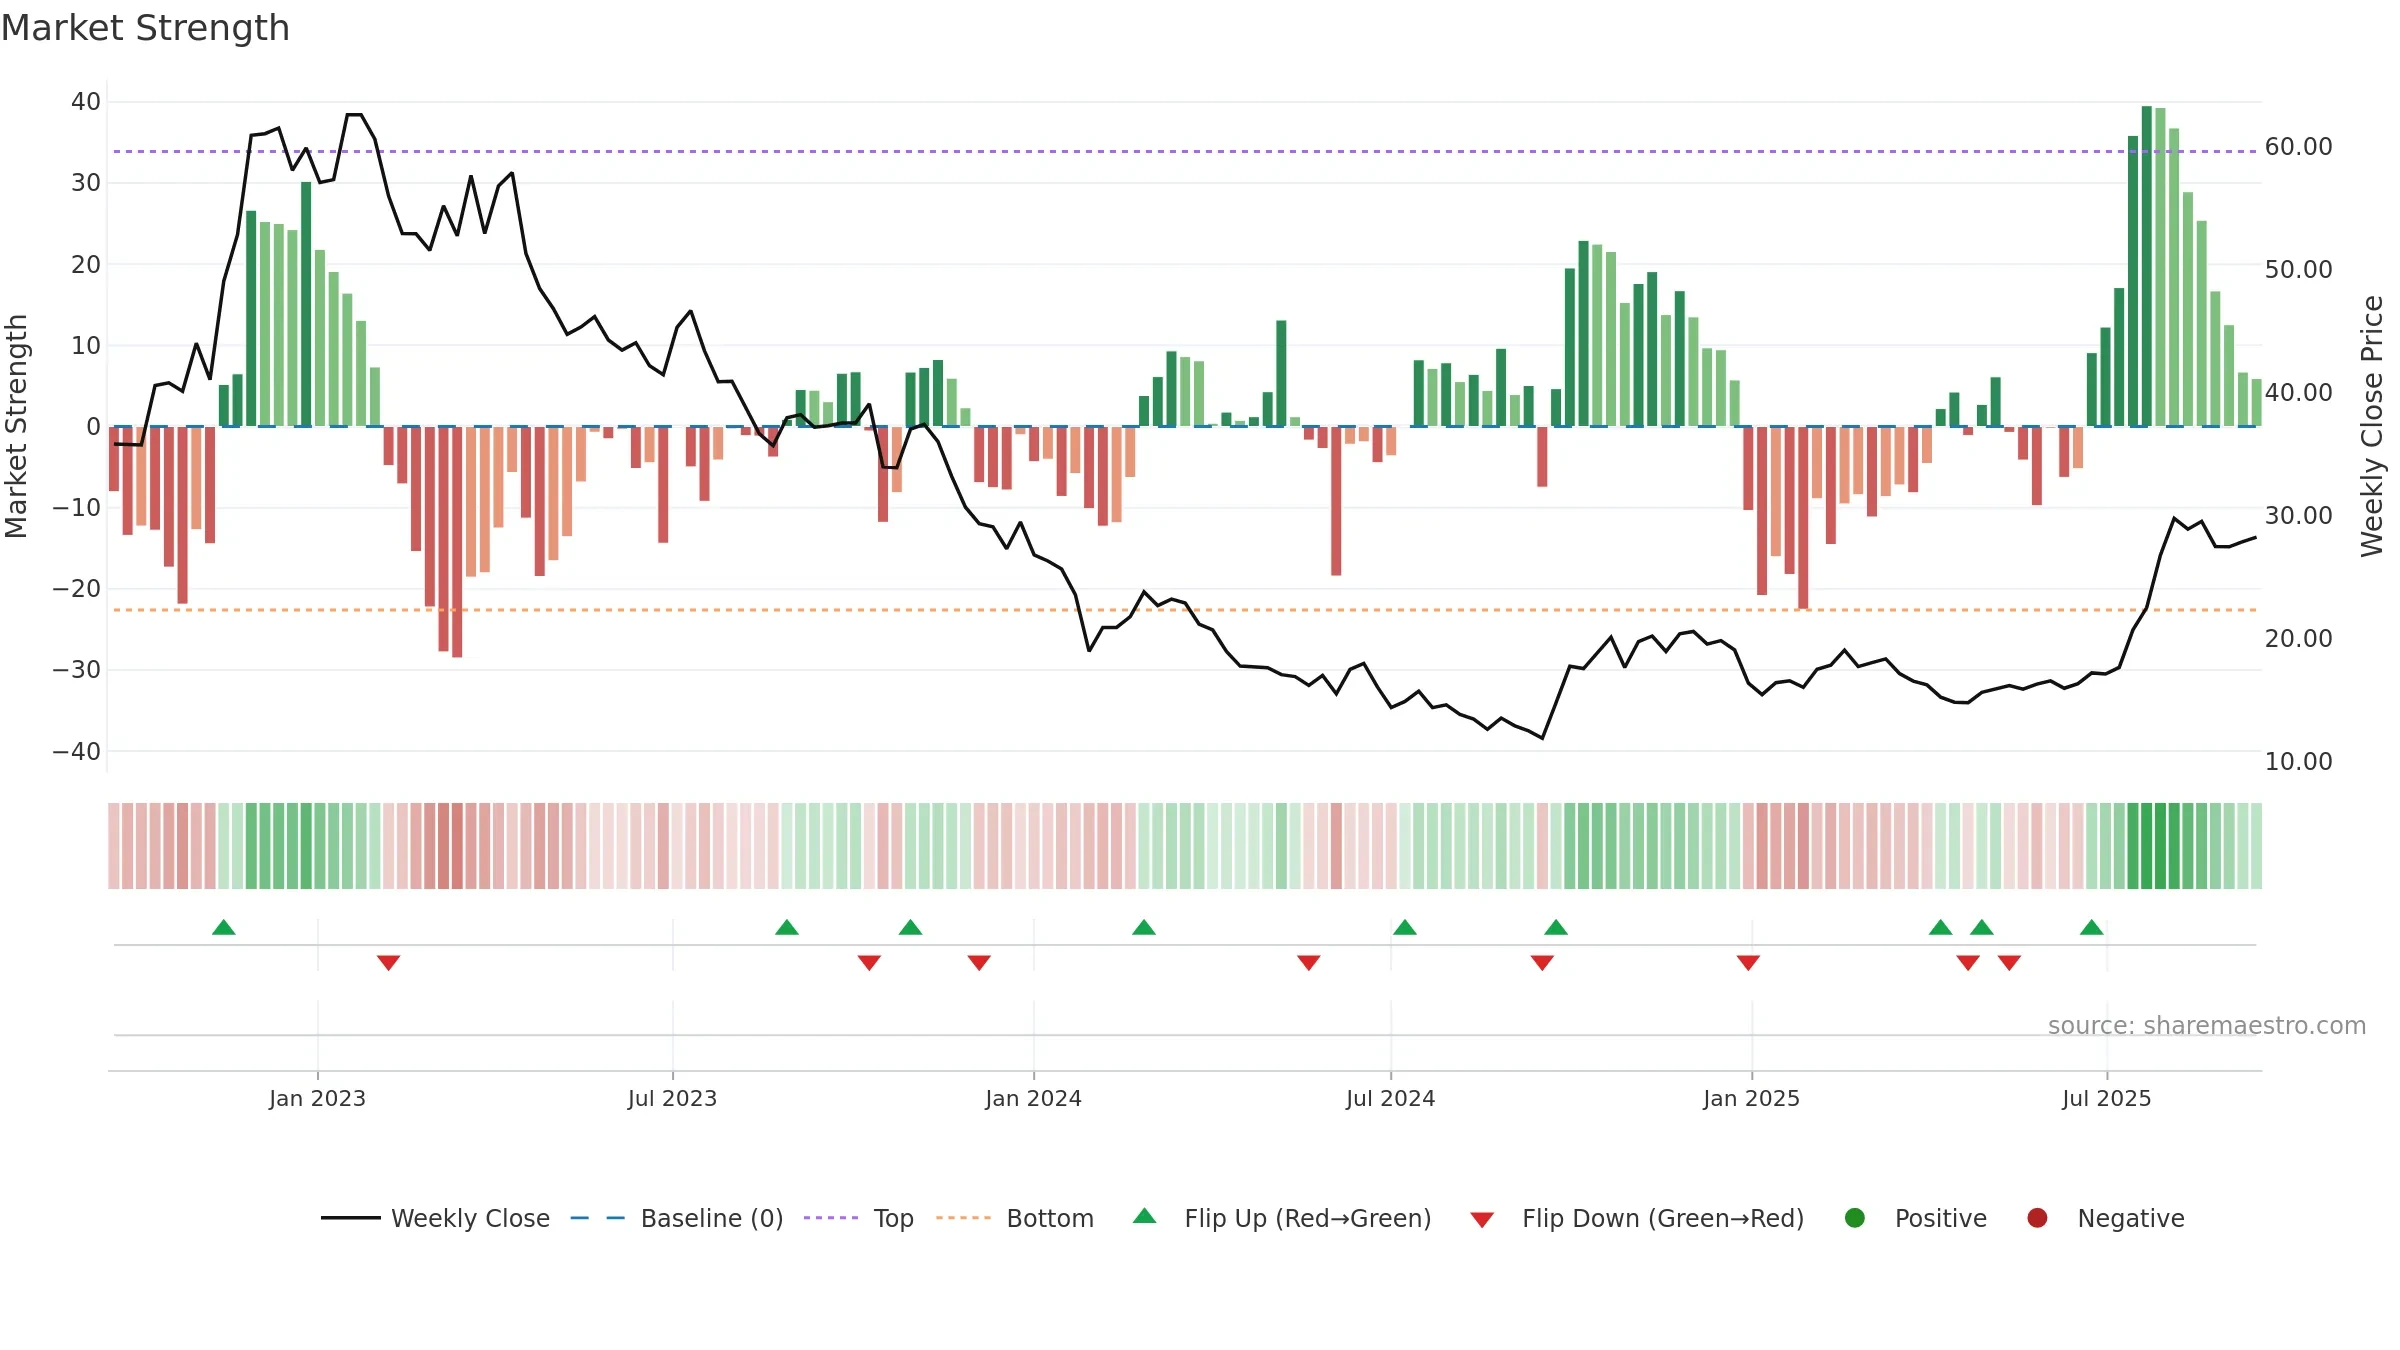Toggle the Bottom legend entry

[x=1015, y=1218]
